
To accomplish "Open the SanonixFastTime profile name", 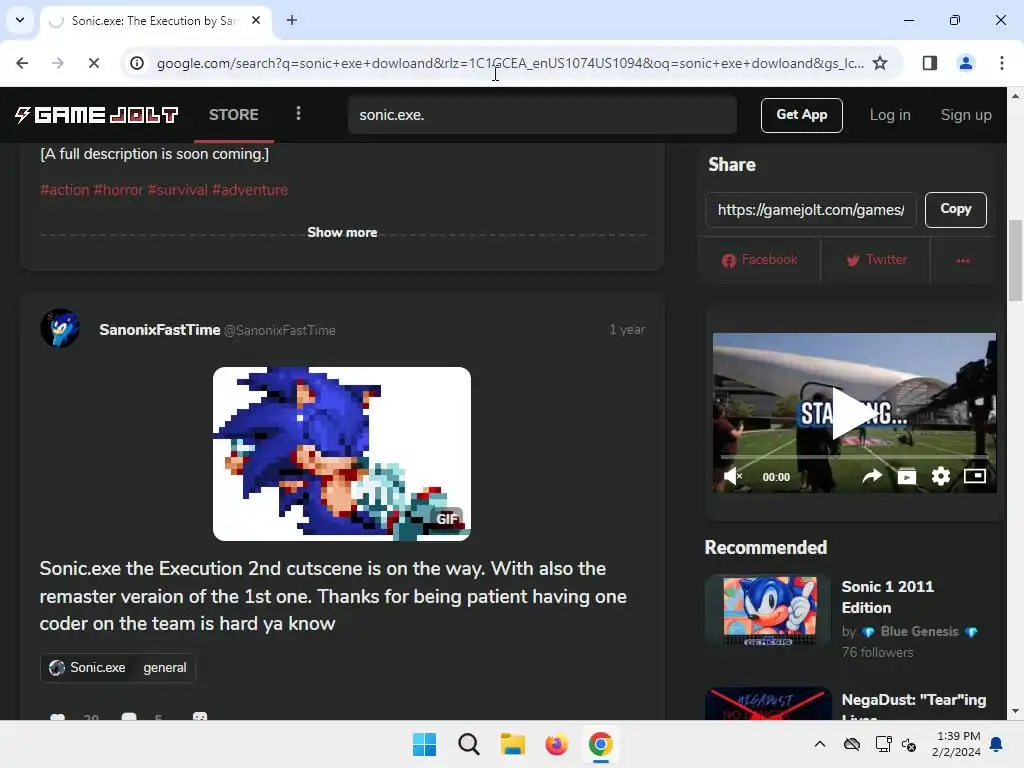I will pos(159,330).
